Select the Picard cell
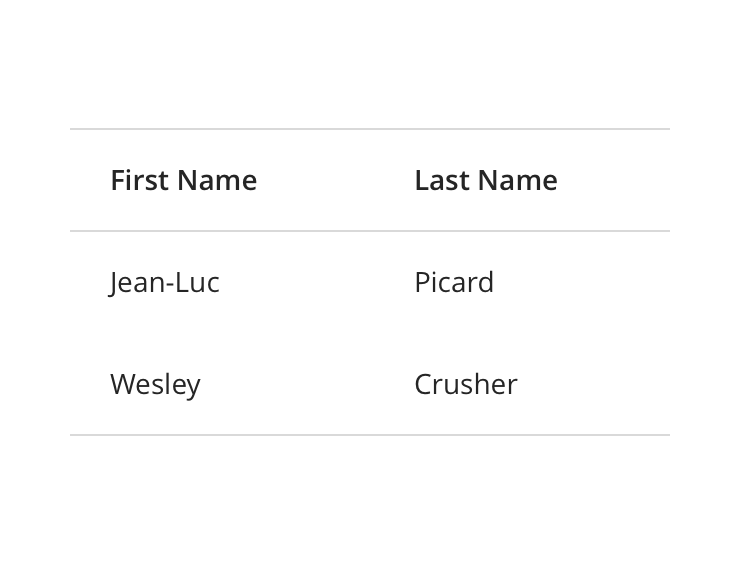Viewport: 740px width, 564px height. (454, 282)
